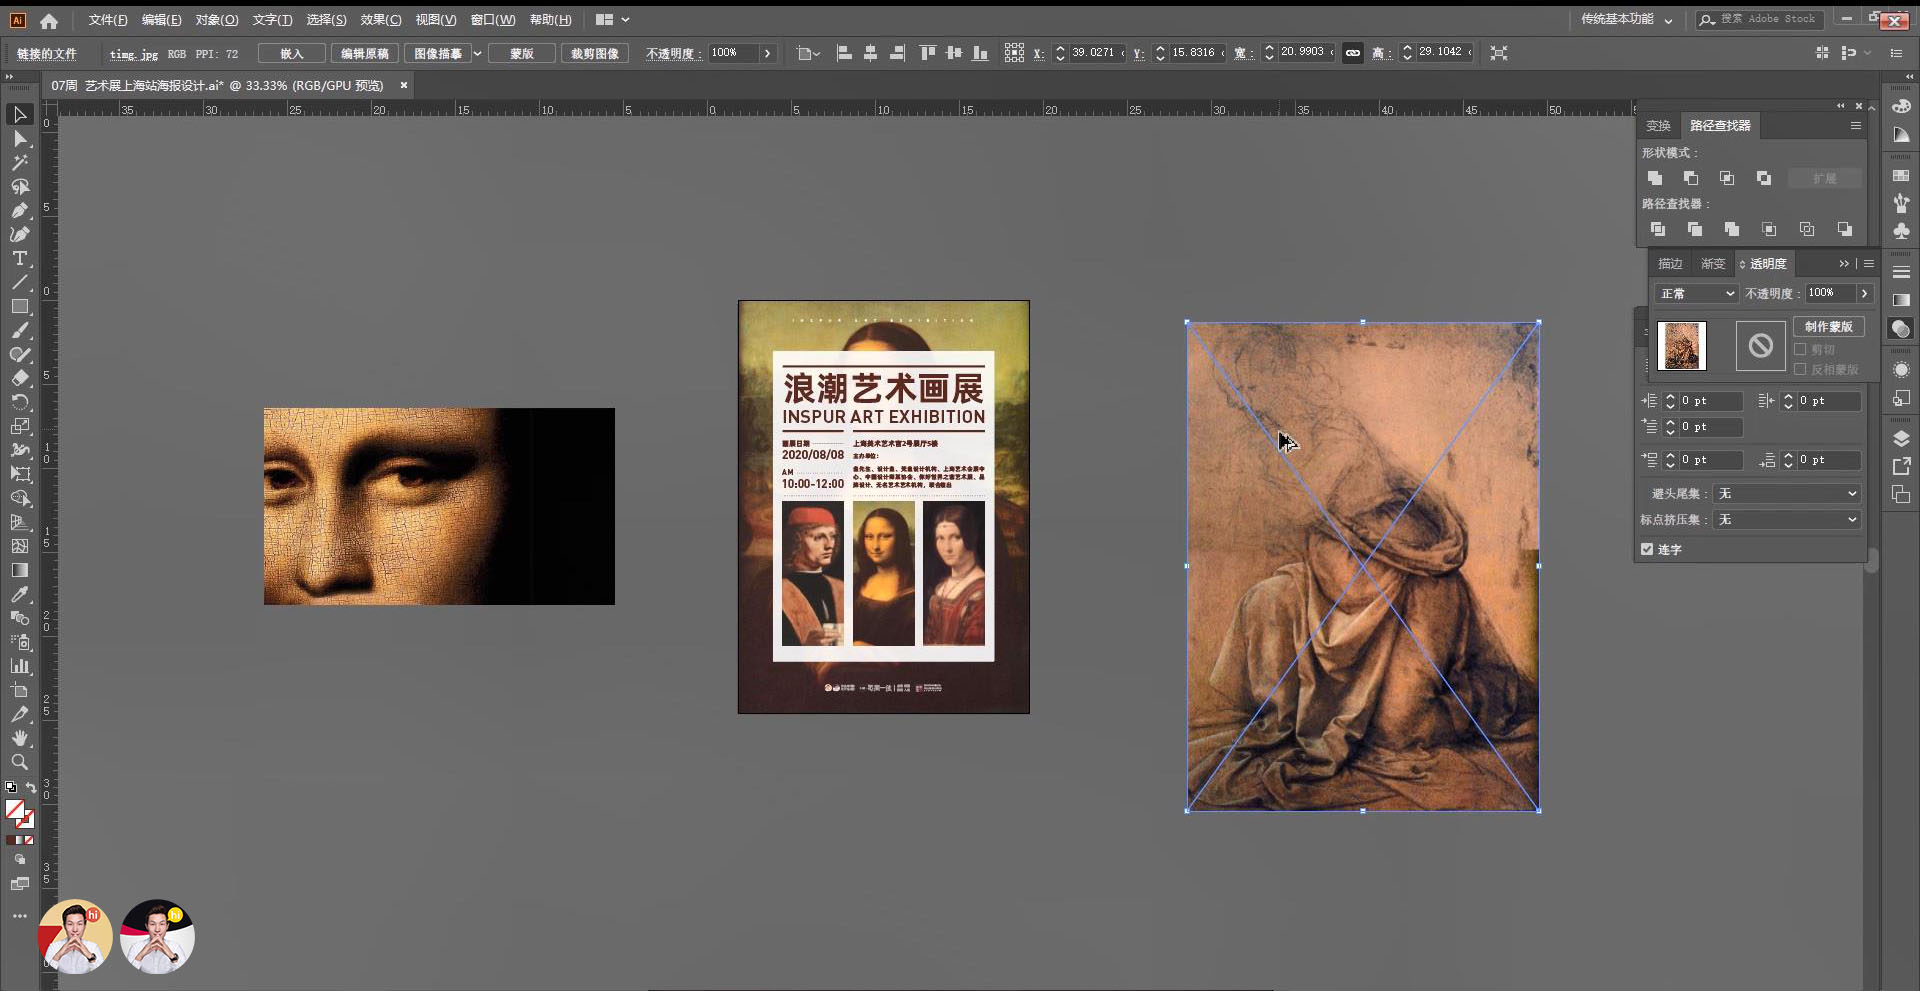1920x991 pixels.
Task: Click the horizontal align center icon
Action: click(x=870, y=53)
